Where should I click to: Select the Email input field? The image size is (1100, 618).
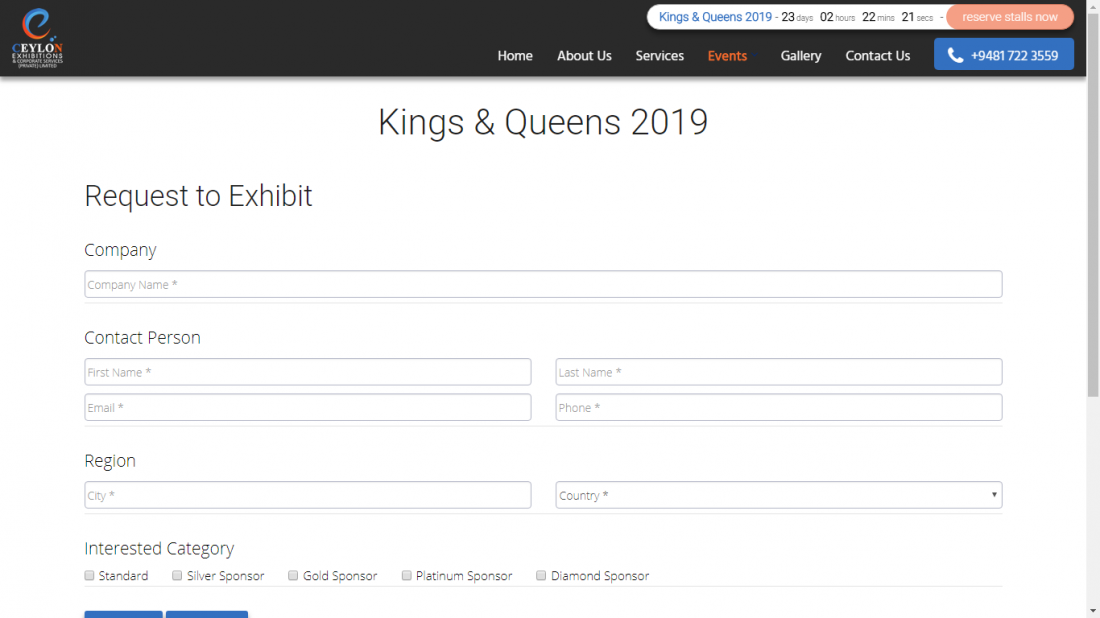click(307, 408)
